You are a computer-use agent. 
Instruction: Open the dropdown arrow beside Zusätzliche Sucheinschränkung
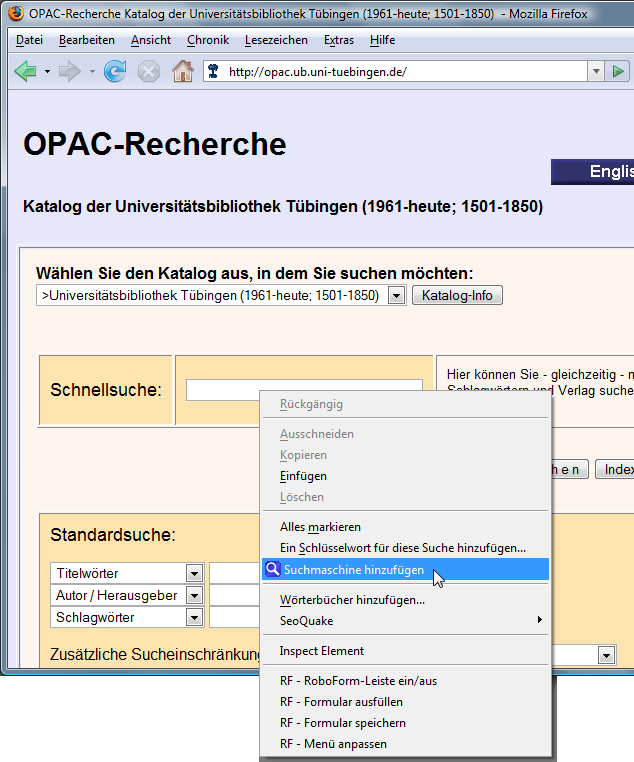606,655
